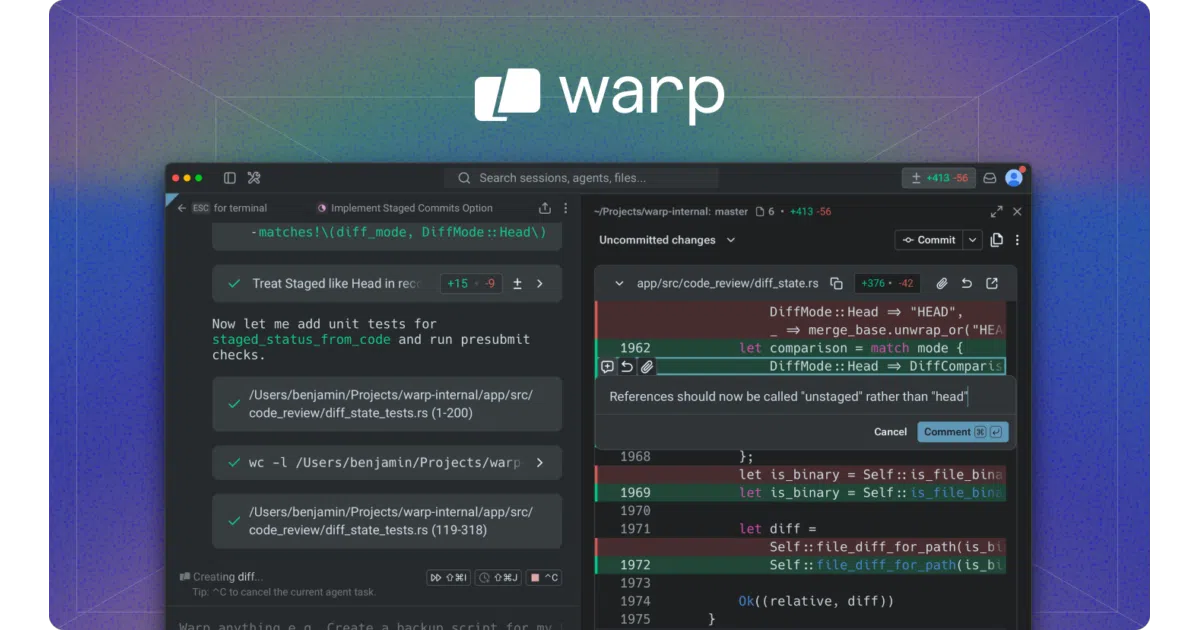This screenshot has width=1200, height=630.
Task: Open the Uncommitted changes dropdown
Action: pos(667,240)
